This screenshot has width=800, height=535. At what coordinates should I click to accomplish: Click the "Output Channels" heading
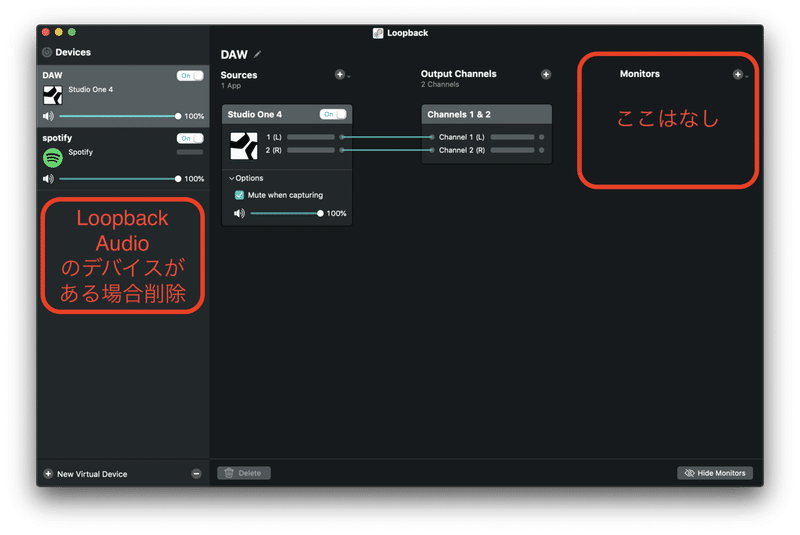(x=458, y=73)
